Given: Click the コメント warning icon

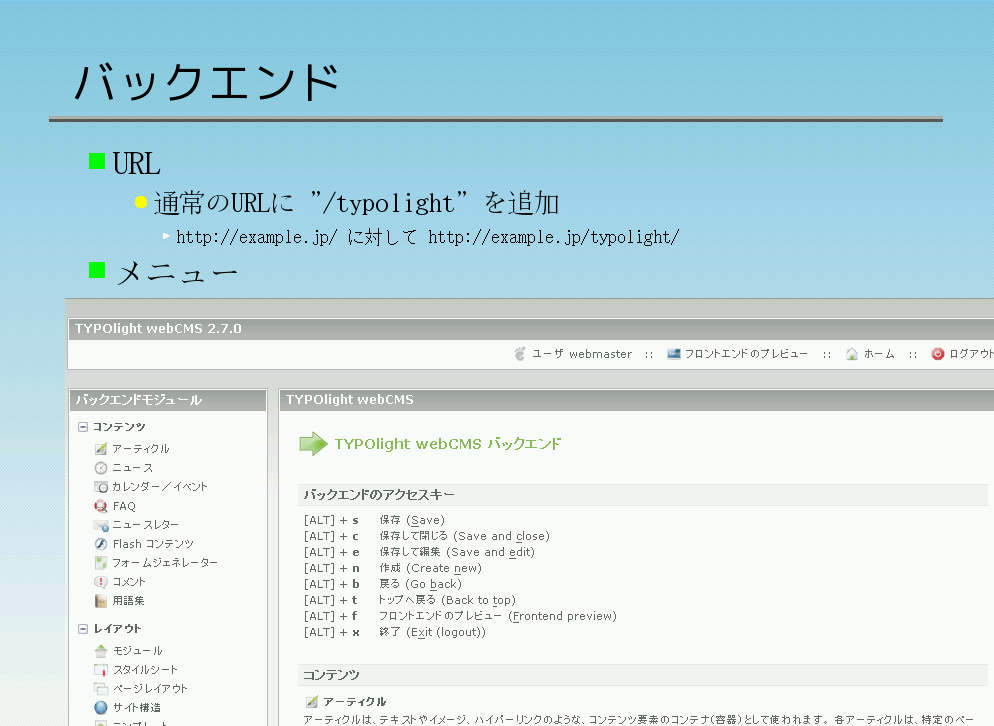Looking at the screenshot, I should point(101,581).
